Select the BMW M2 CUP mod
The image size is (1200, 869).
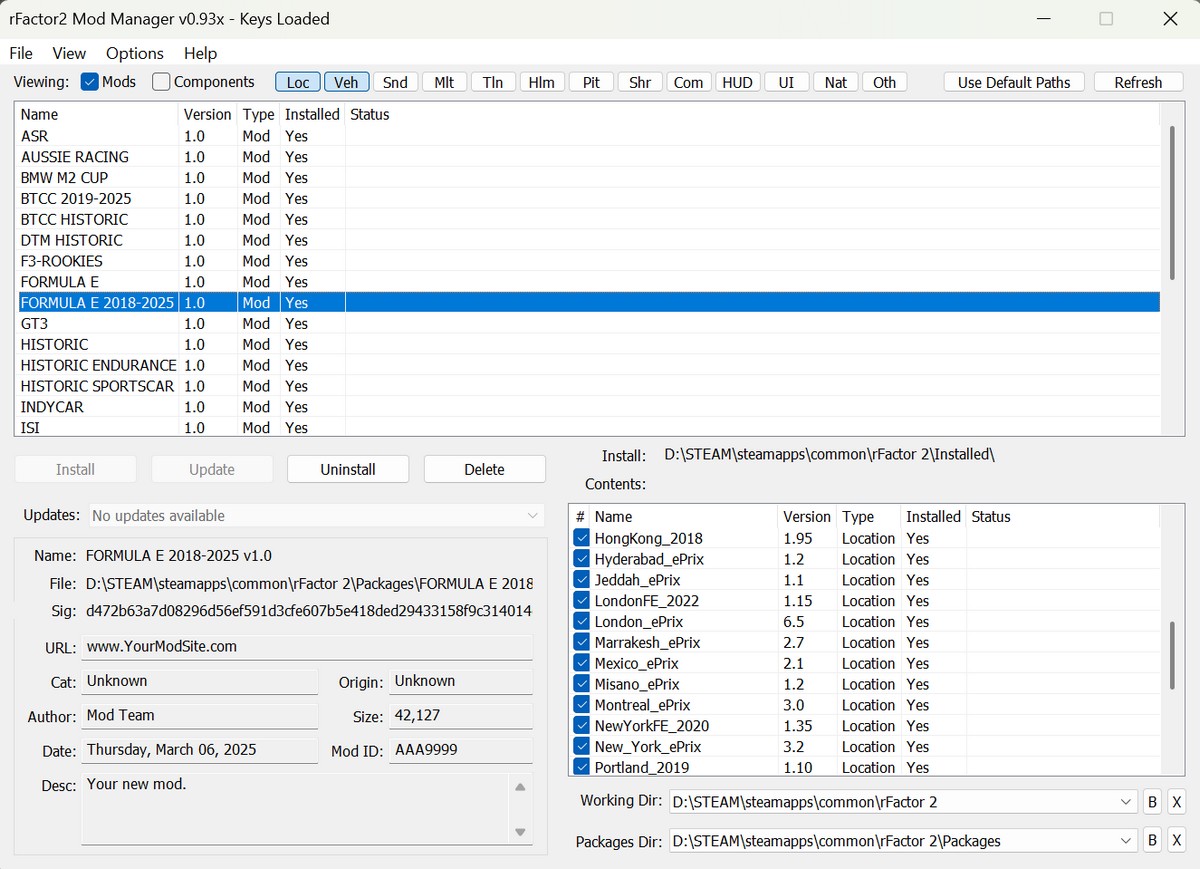(589, 178)
